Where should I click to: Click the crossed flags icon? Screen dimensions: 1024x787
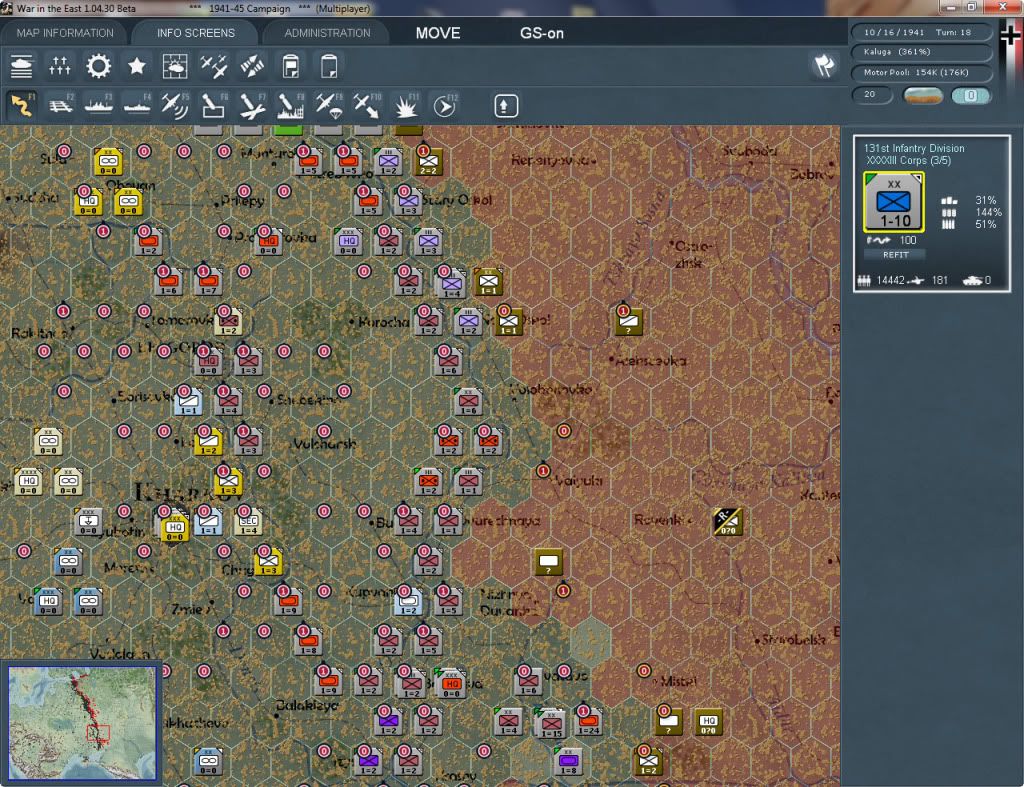pyautogui.click(x=824, y=65)
